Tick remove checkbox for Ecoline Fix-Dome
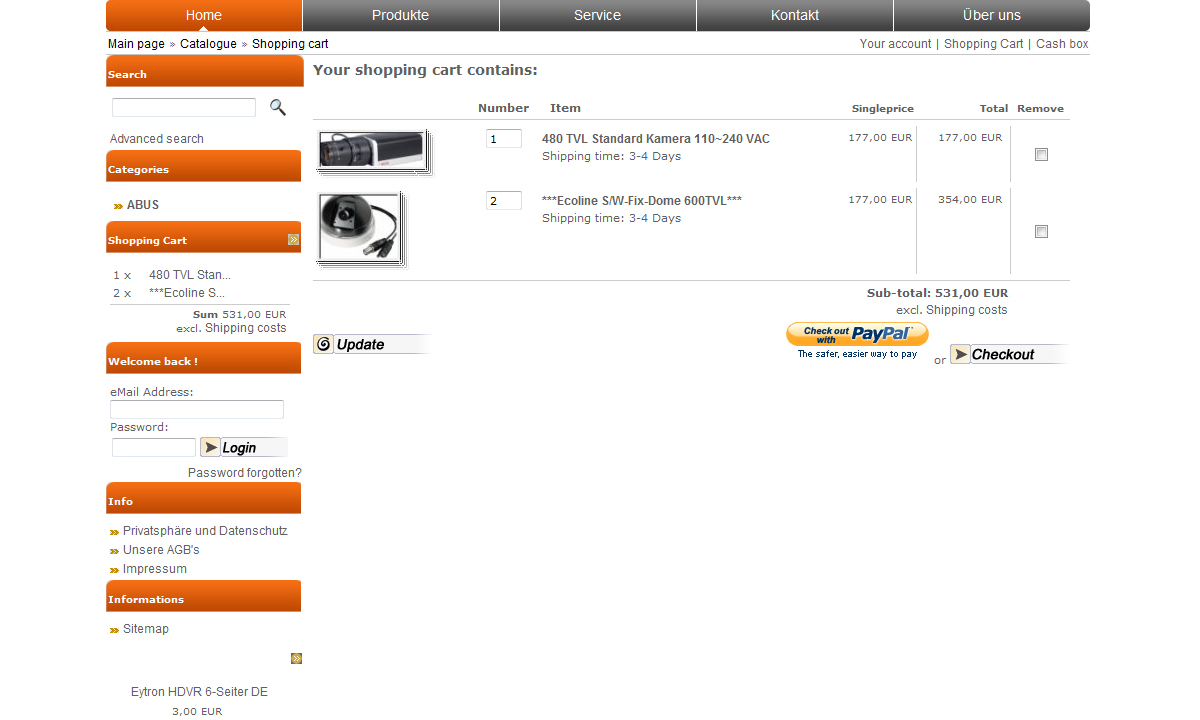 pyautogui.click(x=1041, y=232)
